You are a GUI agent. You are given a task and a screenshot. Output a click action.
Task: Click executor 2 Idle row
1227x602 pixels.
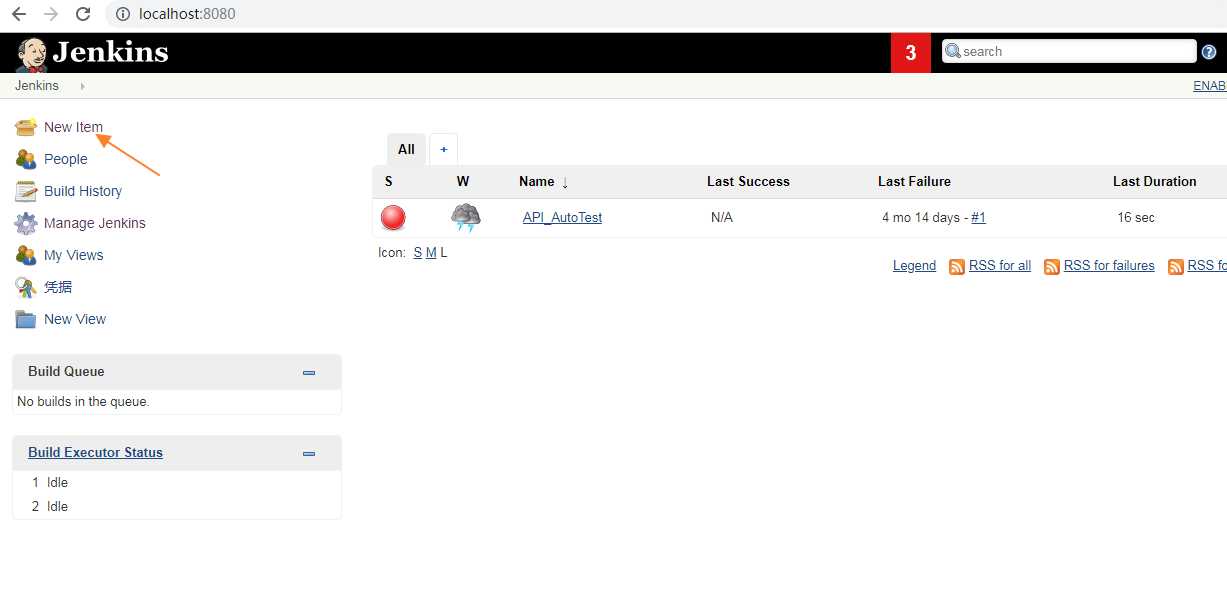[177, 506]
